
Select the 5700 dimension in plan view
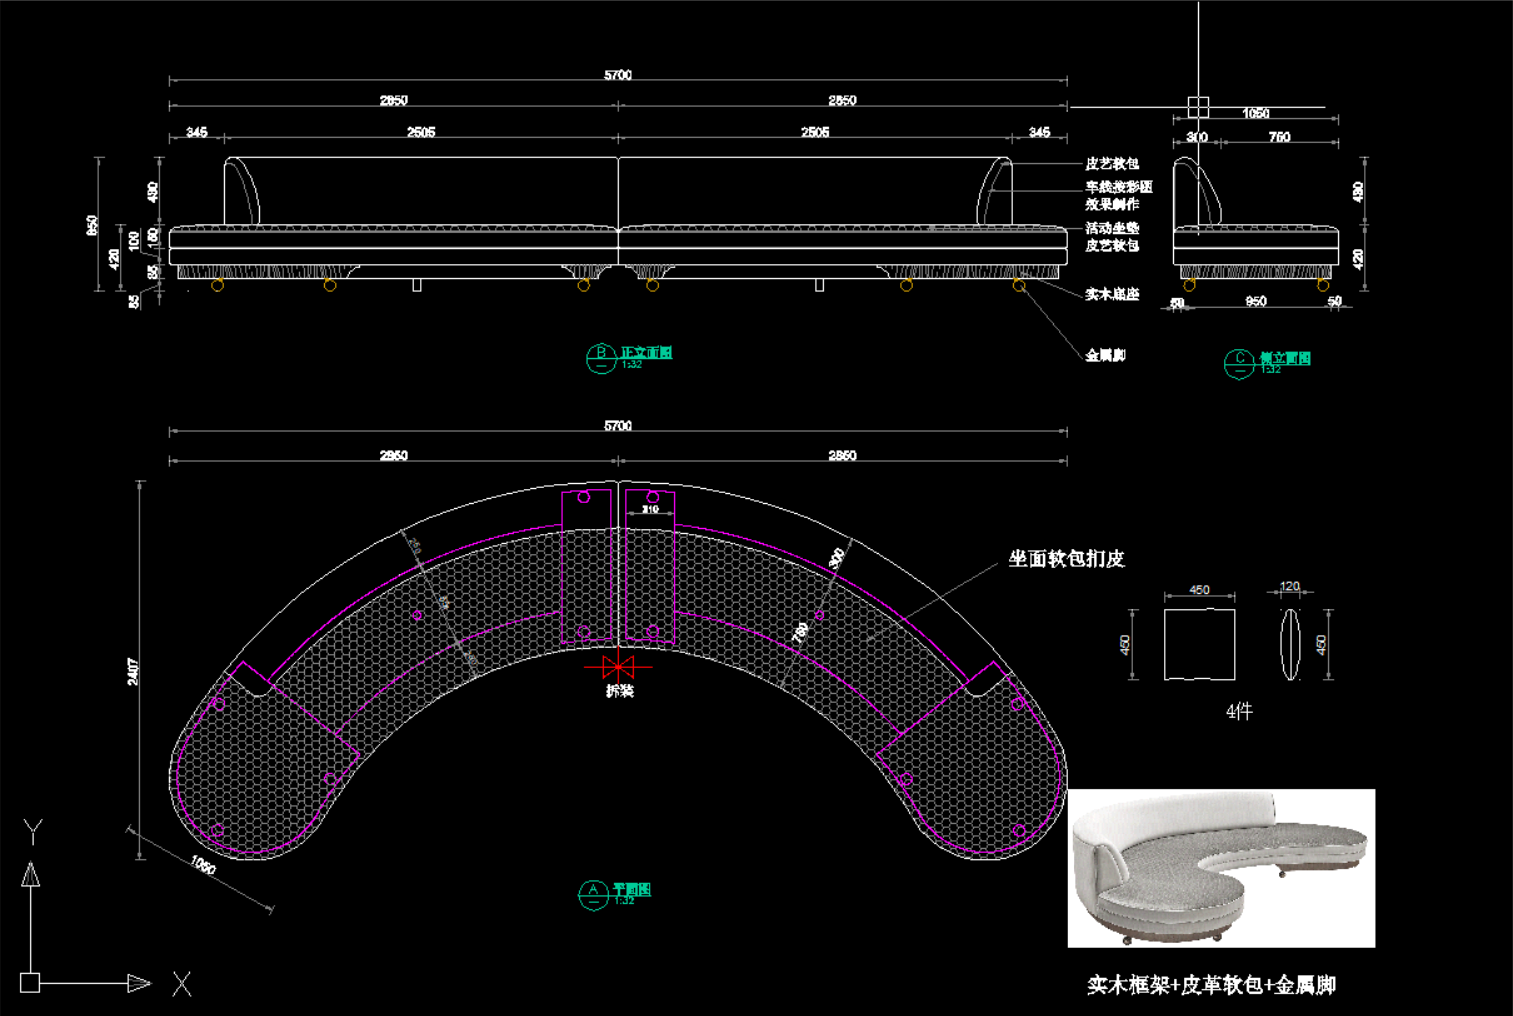(618, 426)
